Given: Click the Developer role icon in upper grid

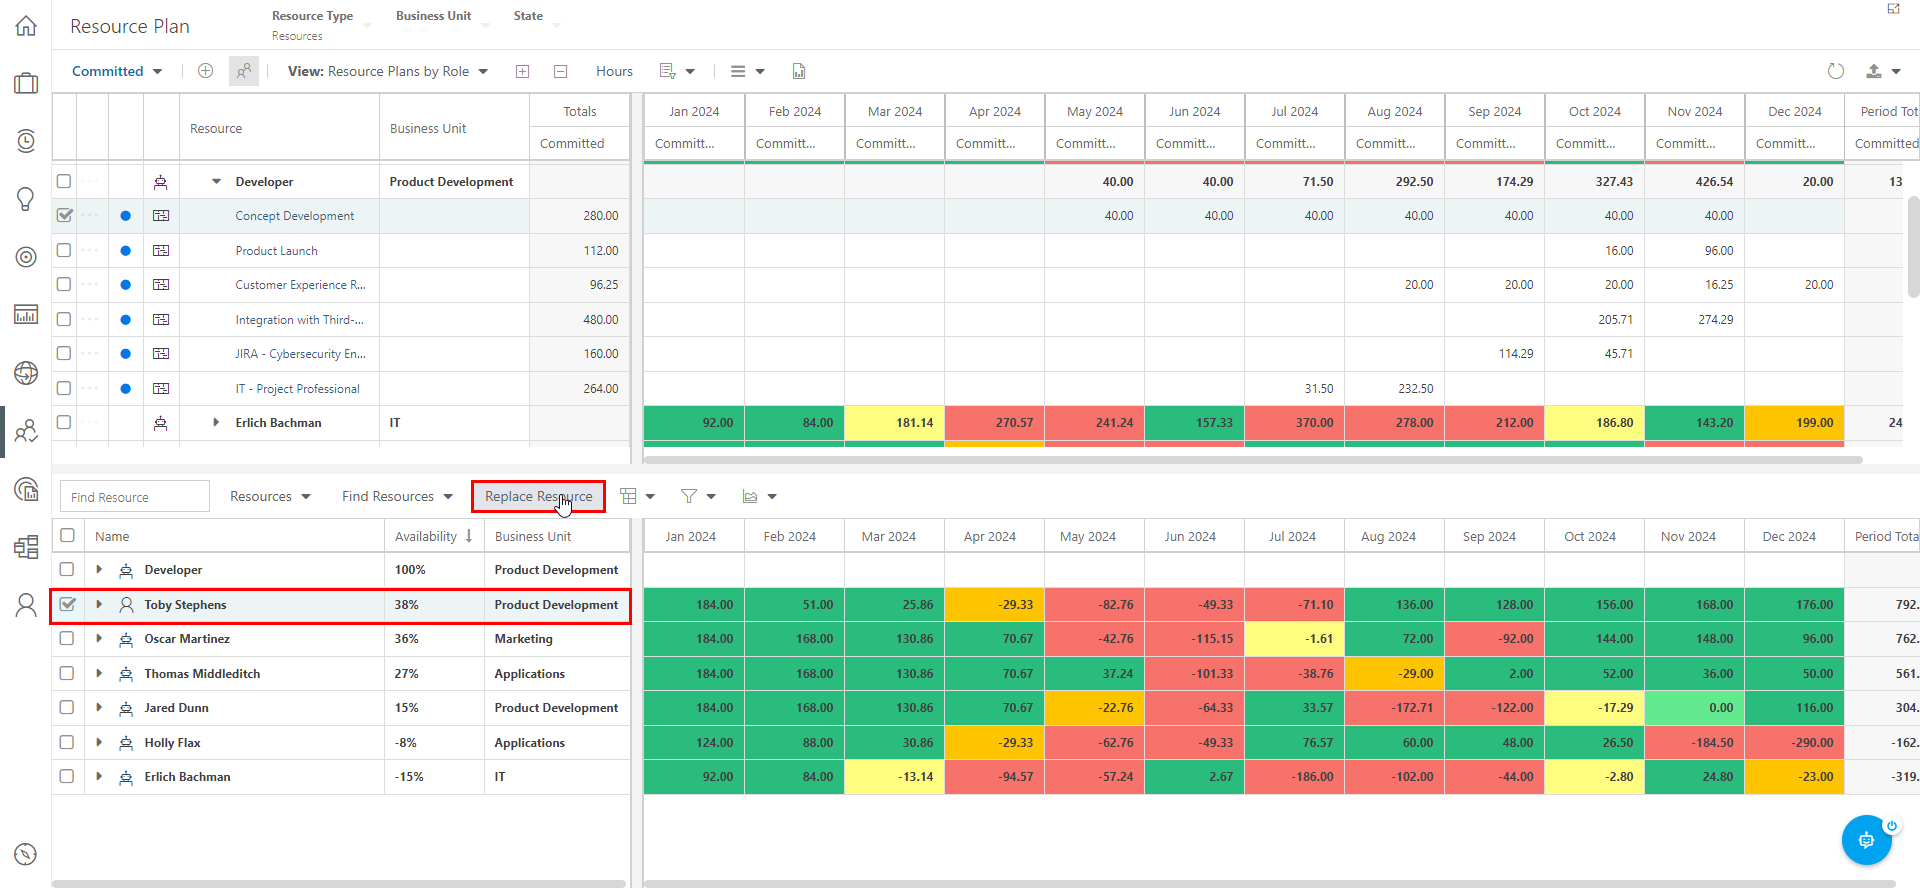Looking at the screenshot, I should [161, 182].
